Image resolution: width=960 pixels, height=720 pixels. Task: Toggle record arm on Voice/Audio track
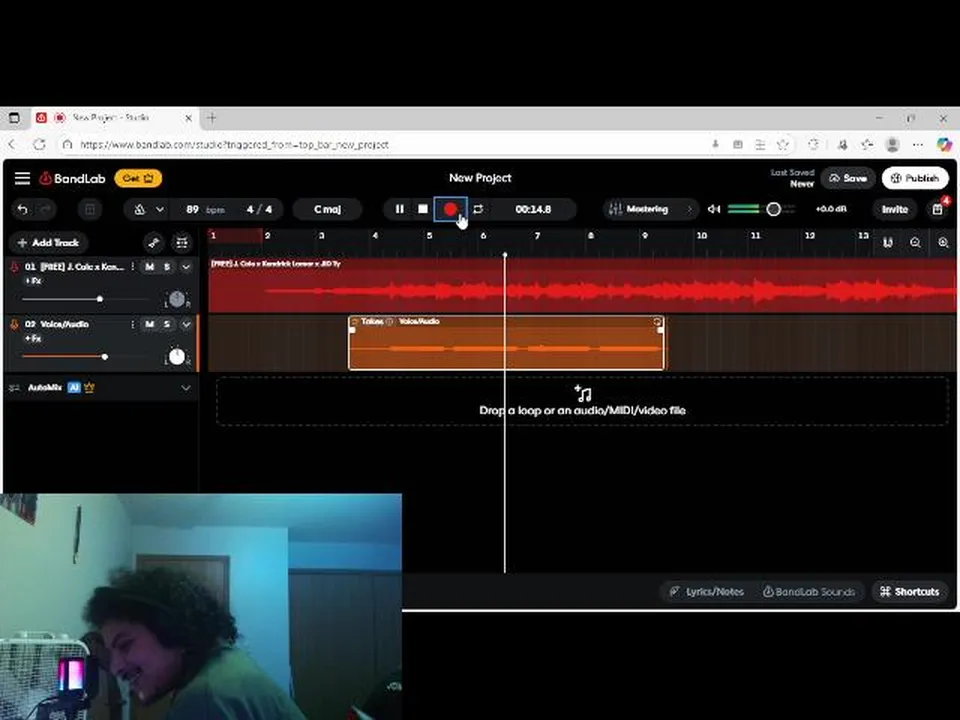[15, 324]
